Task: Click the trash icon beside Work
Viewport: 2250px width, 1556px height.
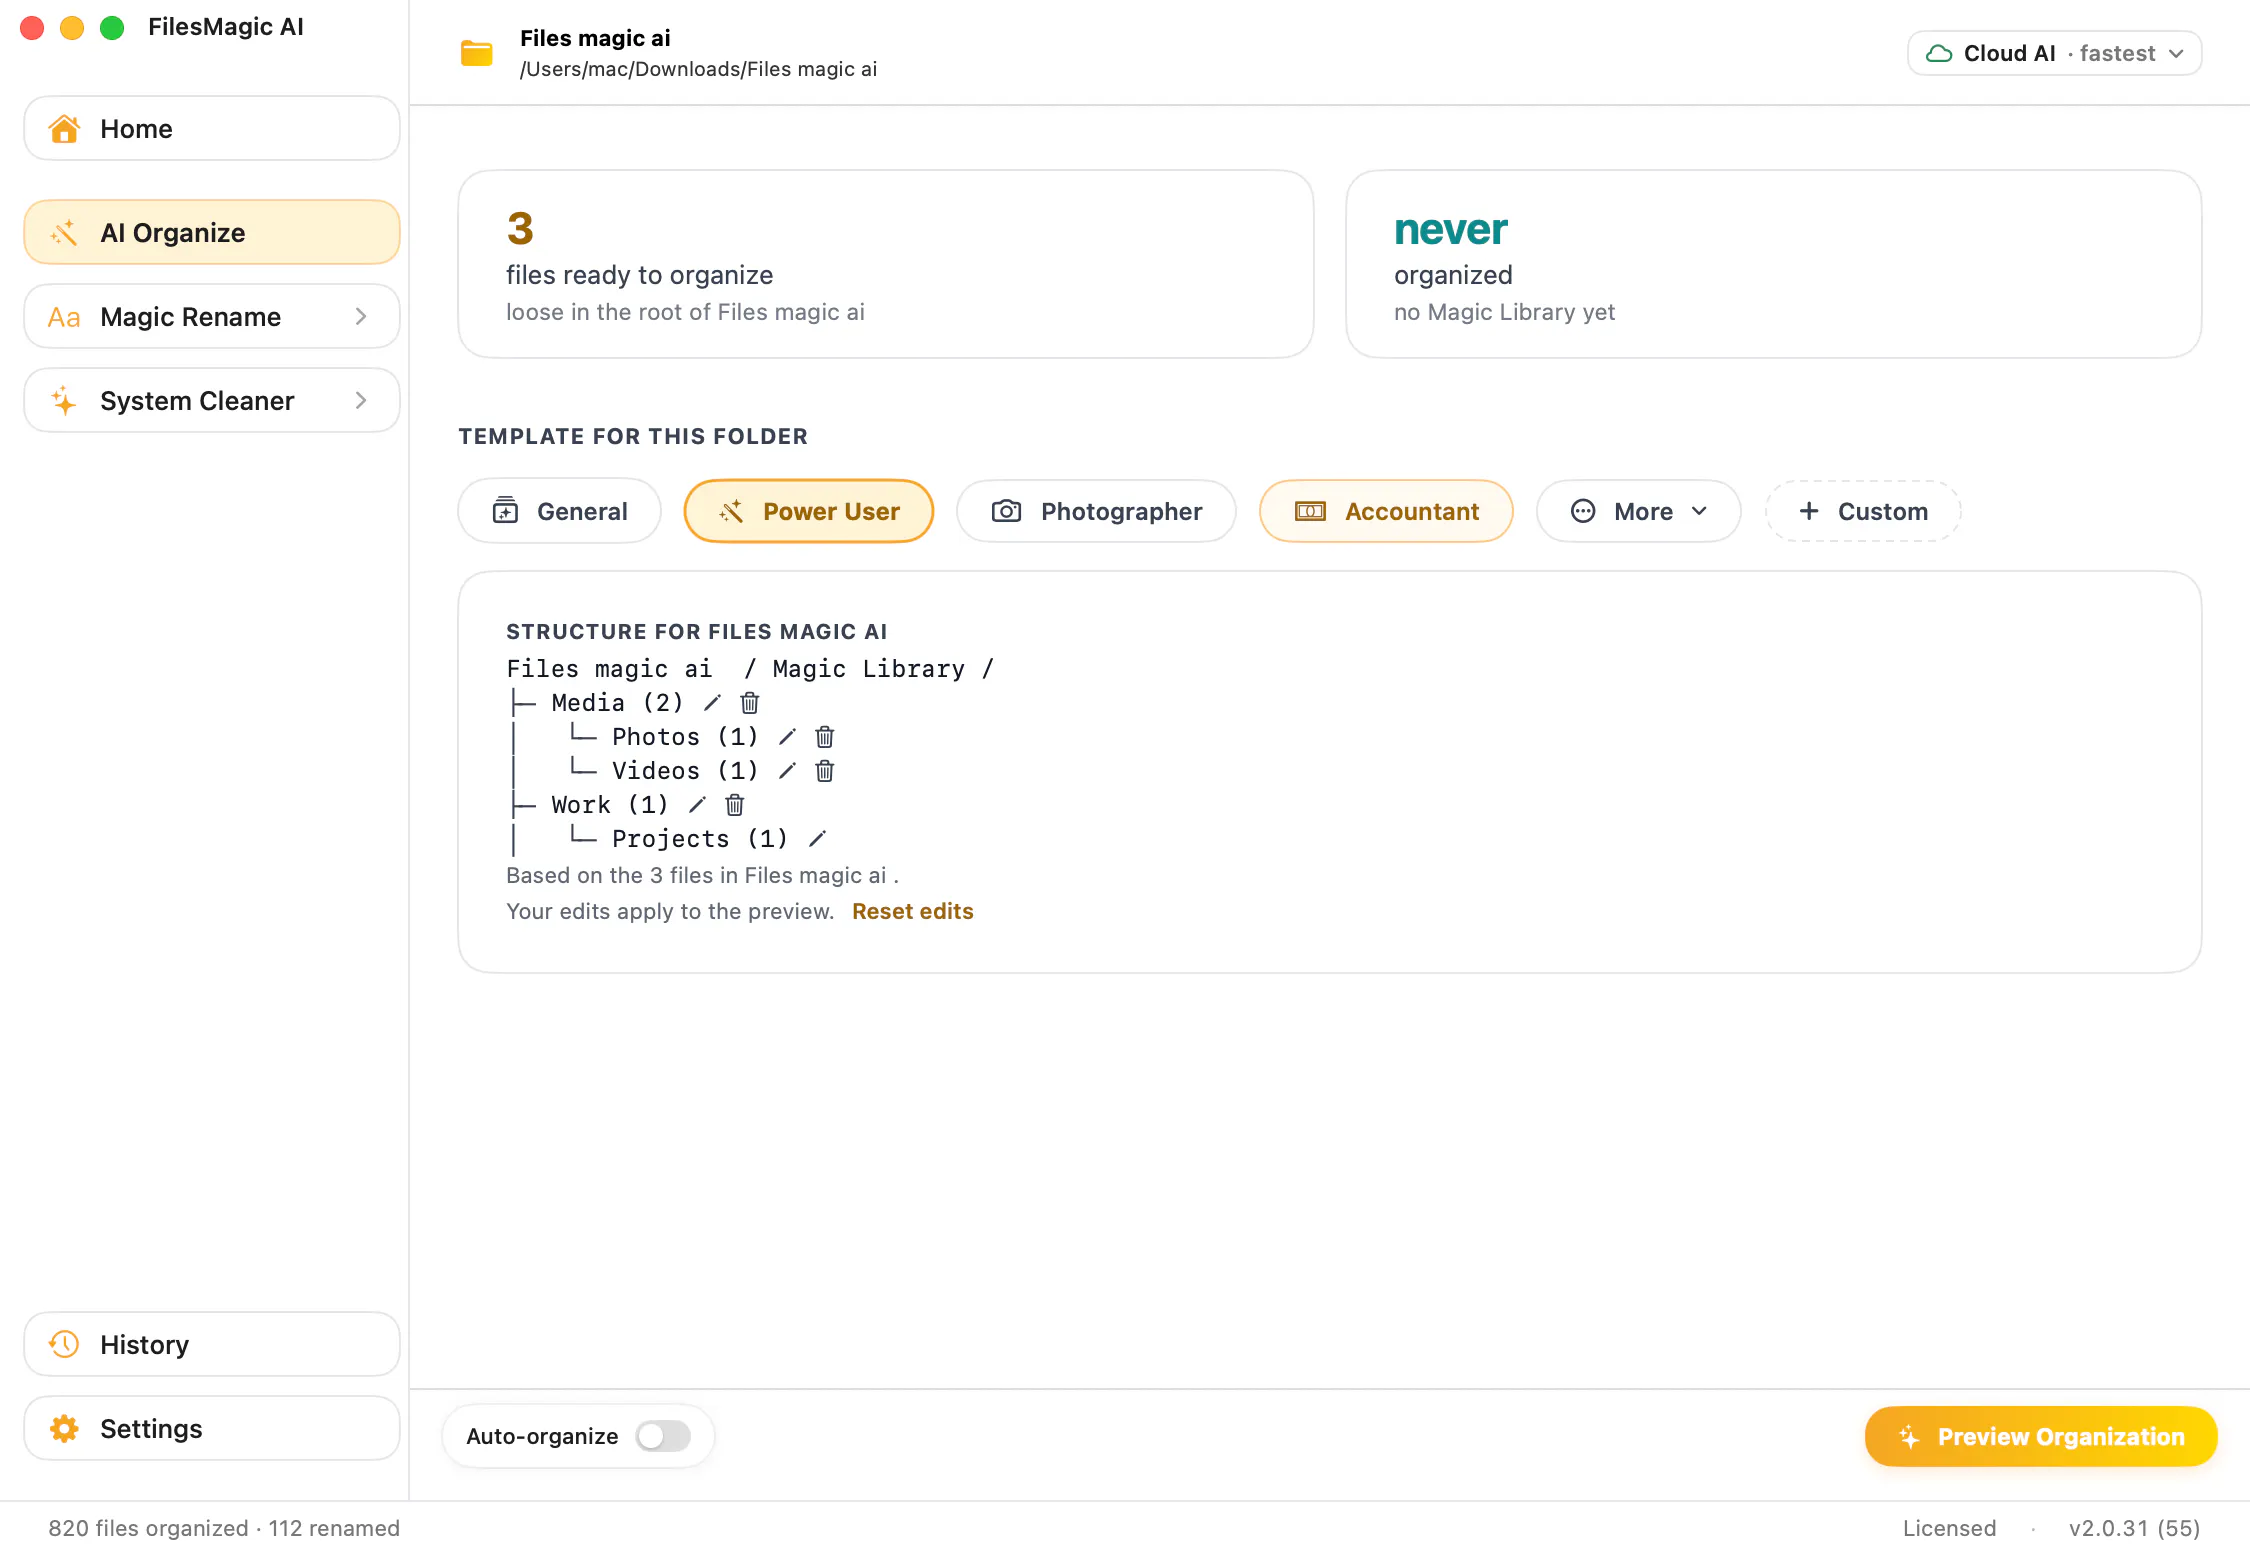Action: point(735,805)
